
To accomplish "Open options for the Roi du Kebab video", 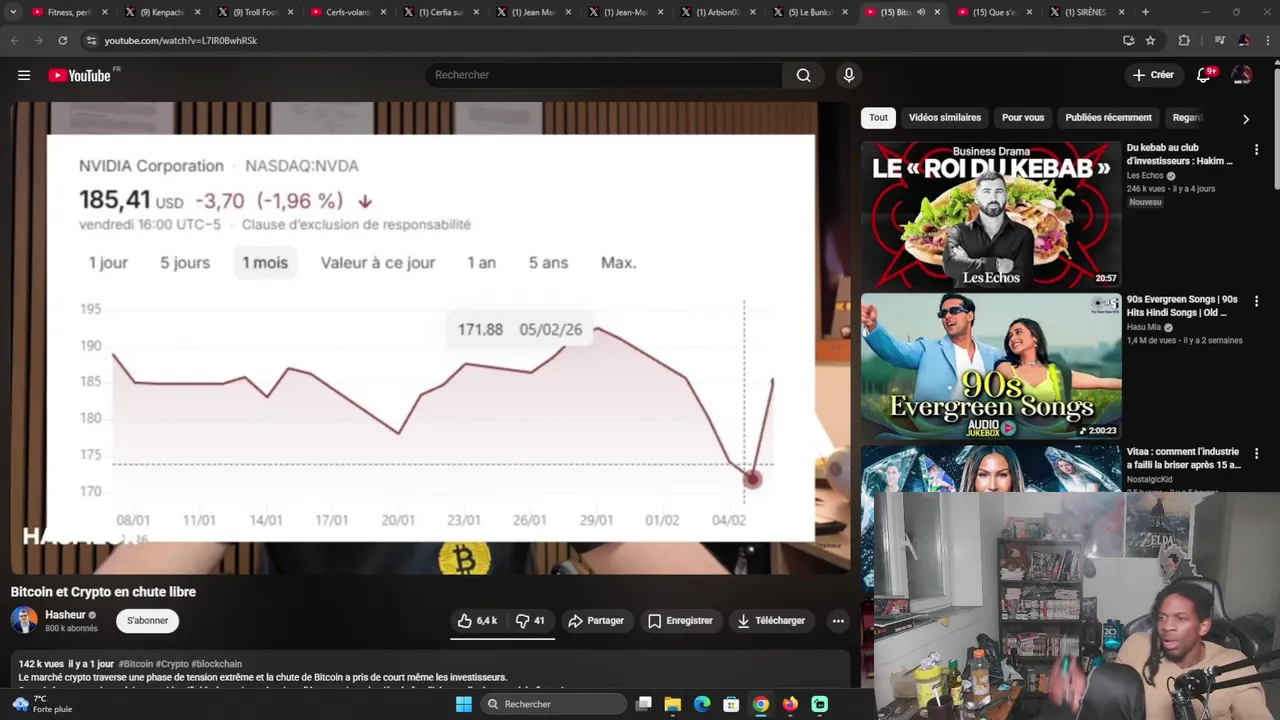I will point(1256,150).
